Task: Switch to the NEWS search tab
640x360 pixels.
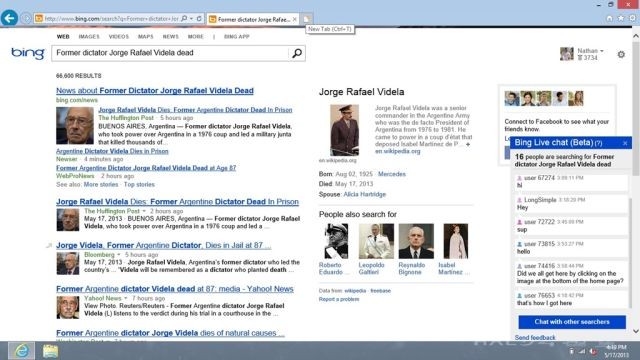Action: click(171, 37)
